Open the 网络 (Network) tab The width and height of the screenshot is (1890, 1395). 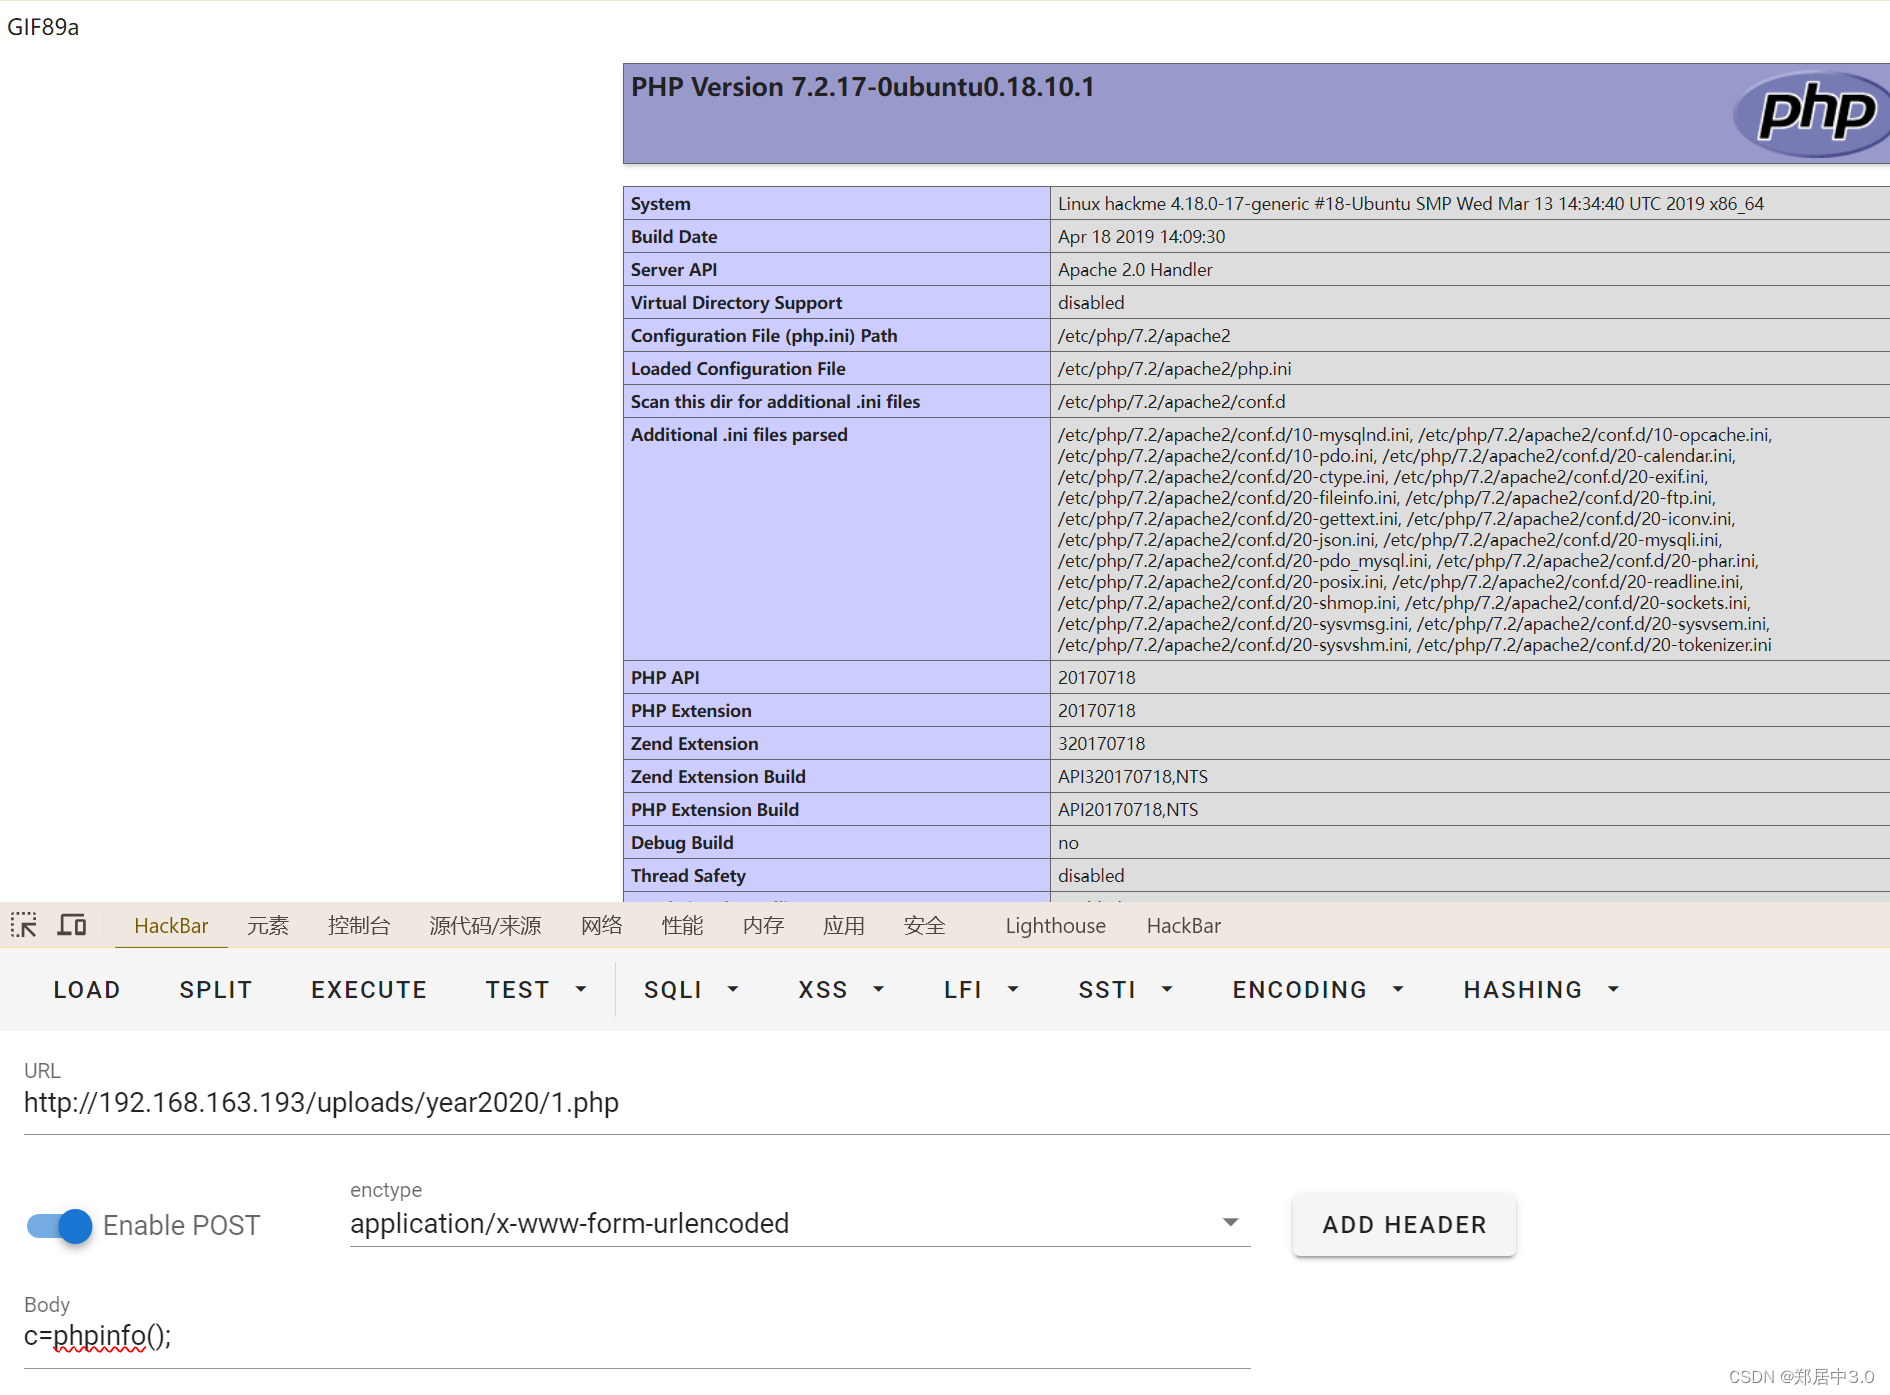pos(602,926)
